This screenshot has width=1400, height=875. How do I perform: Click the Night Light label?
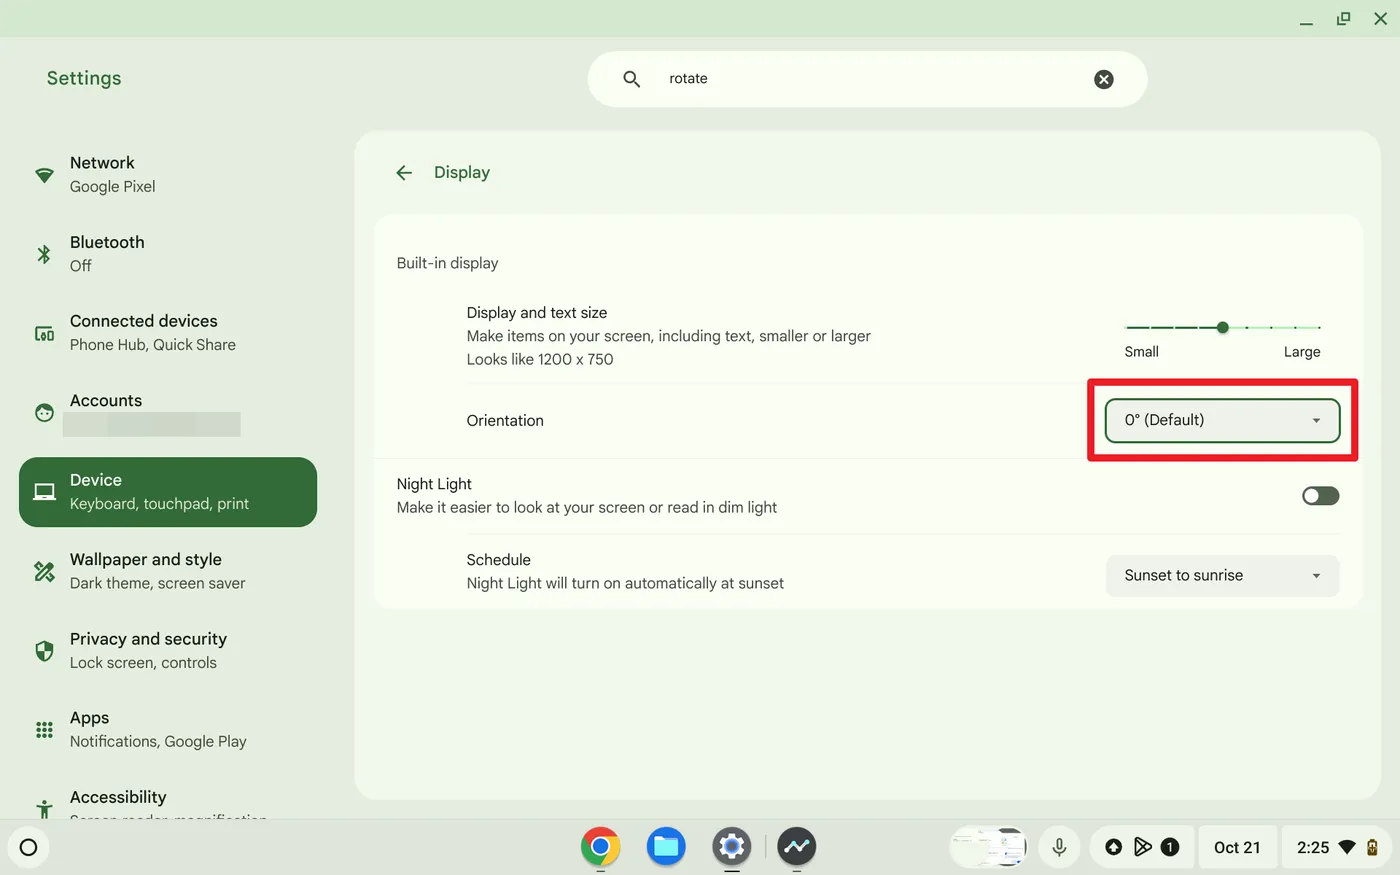click(434, 484)
